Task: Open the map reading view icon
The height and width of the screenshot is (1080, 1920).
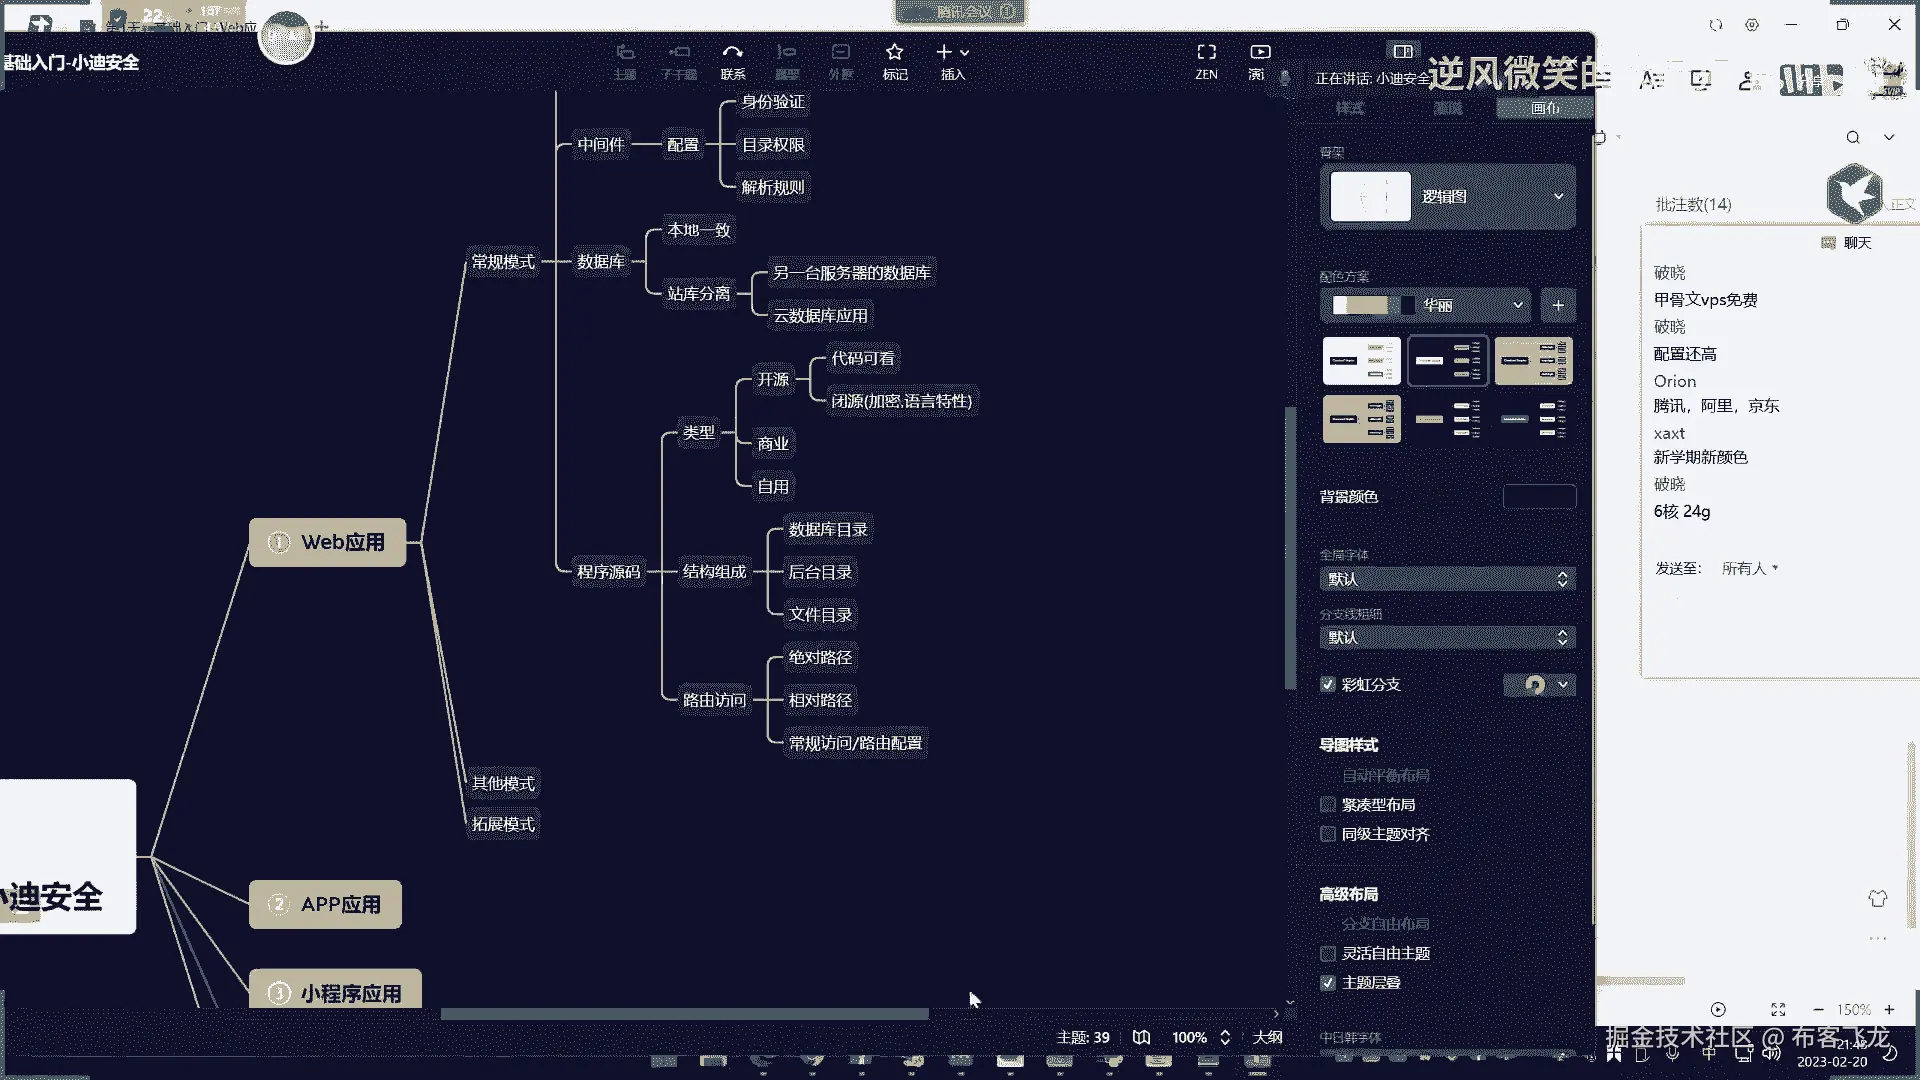Action: pos(1141,1037)
